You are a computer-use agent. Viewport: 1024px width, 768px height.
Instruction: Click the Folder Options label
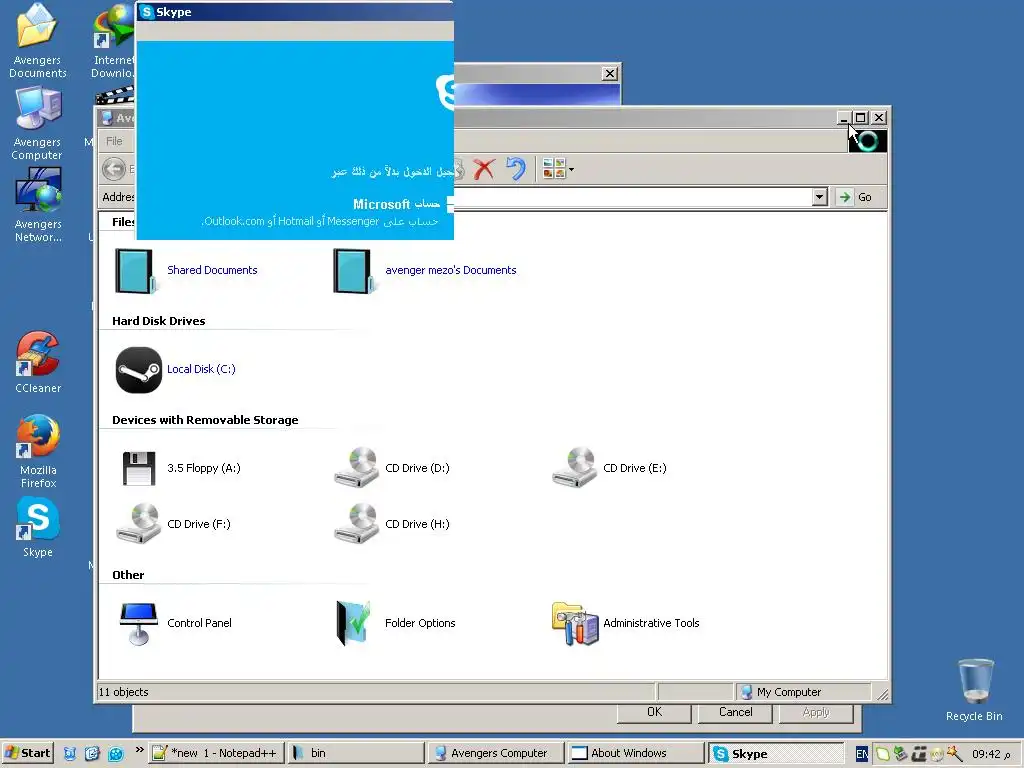420,623
